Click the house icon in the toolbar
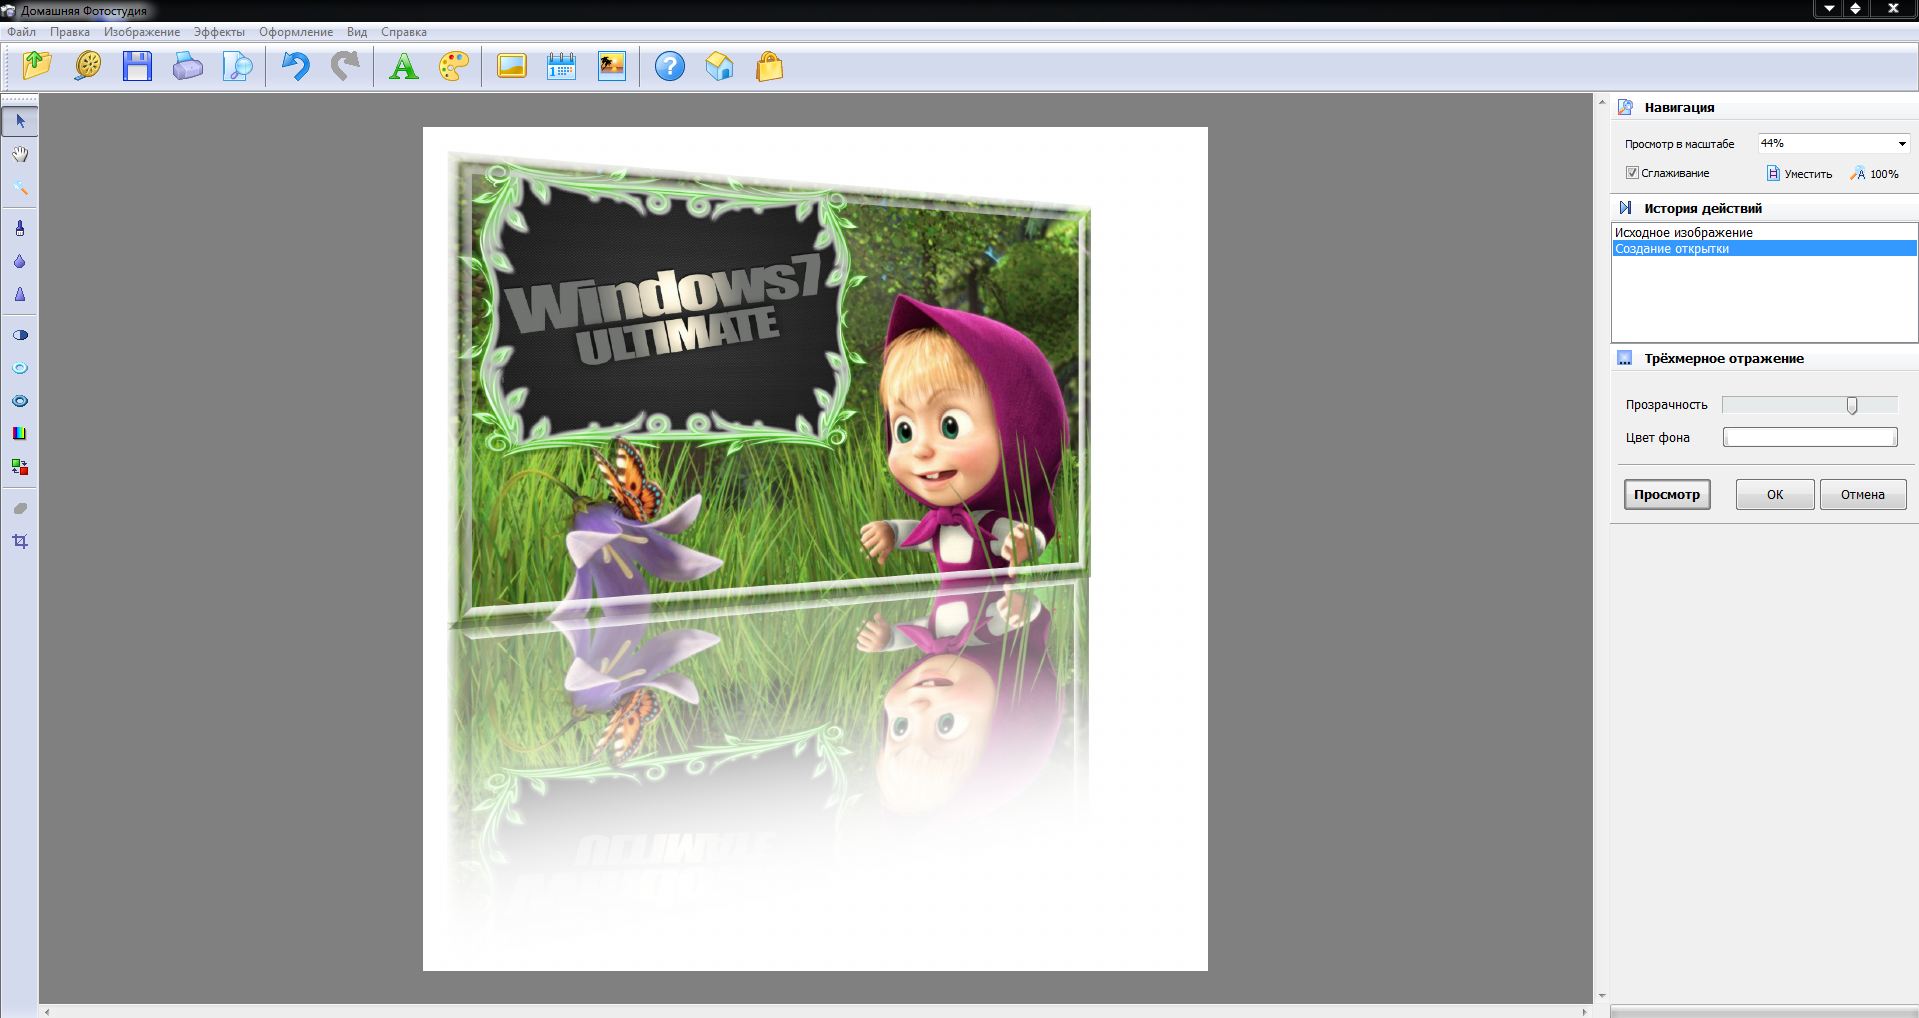The image size is (1919, 1018). 719,67
